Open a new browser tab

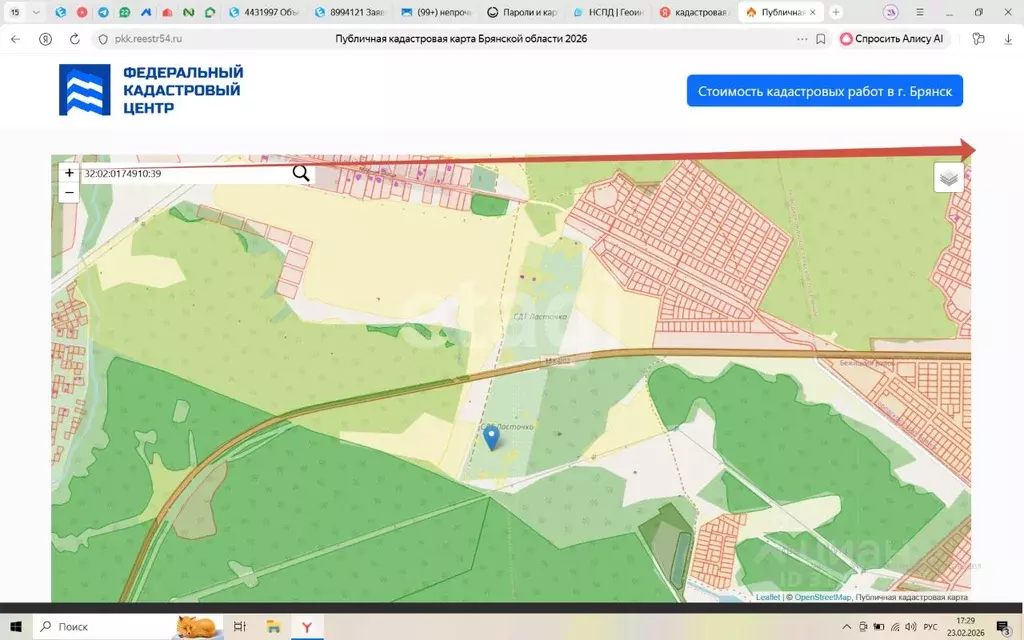point(836,12)
